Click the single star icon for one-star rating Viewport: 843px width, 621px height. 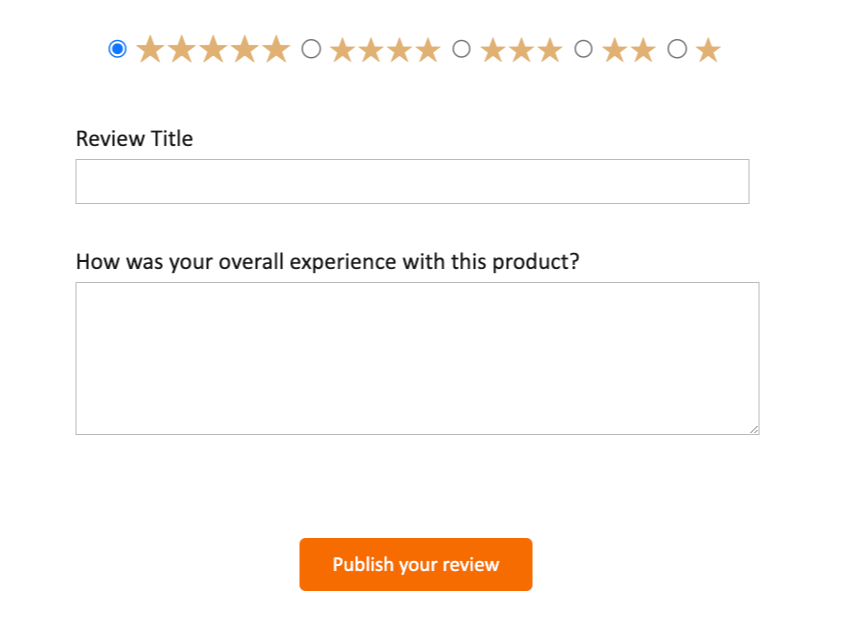[708, 50]
